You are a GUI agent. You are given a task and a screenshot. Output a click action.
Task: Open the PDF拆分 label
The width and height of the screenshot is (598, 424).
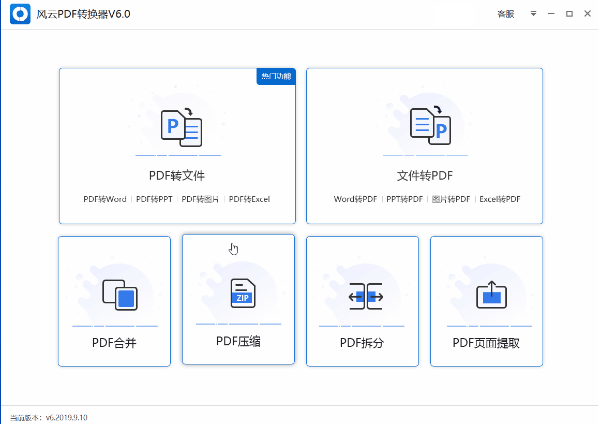pyautogui.click(x=362, y=343)
